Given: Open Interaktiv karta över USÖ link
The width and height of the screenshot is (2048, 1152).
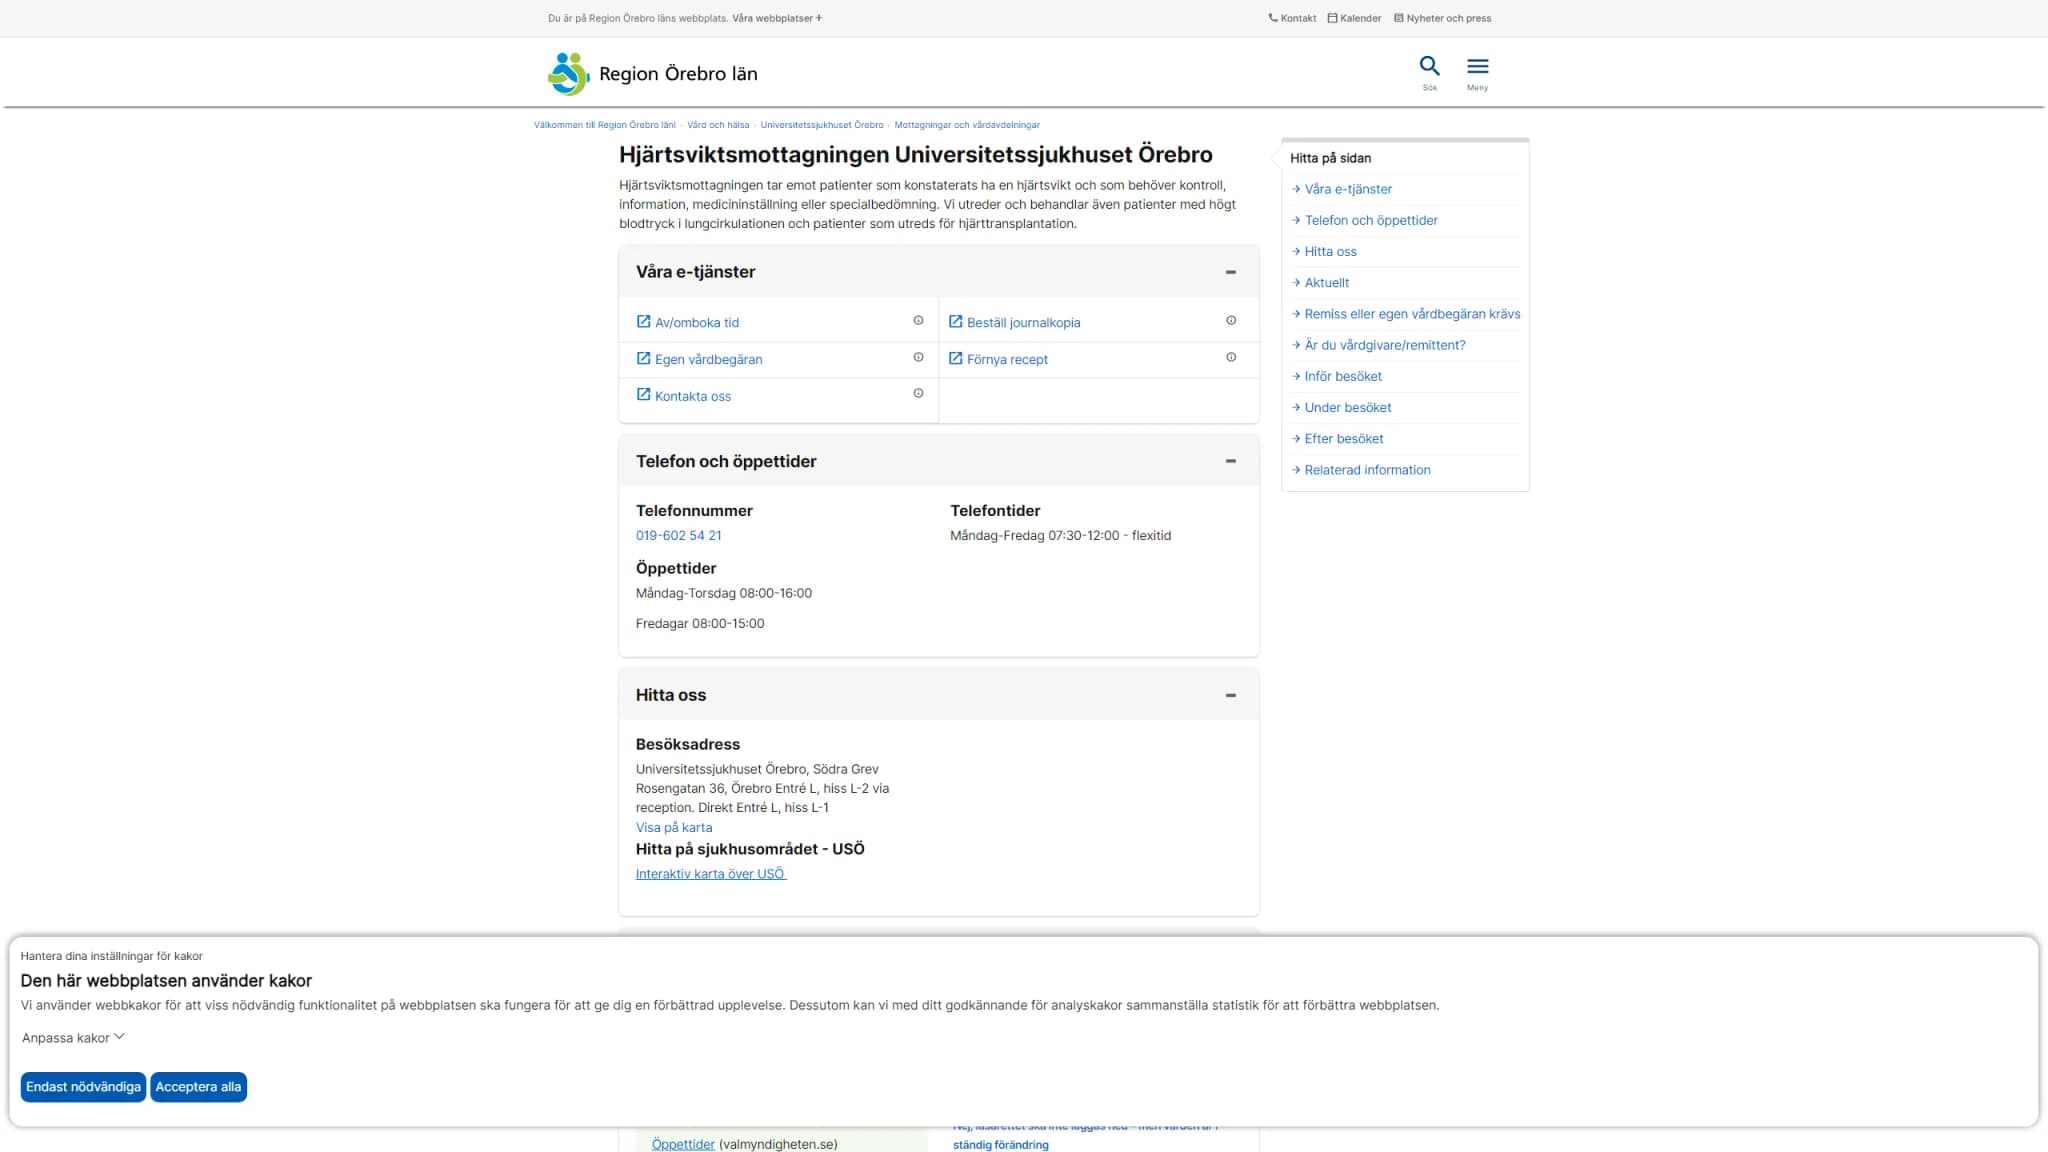Looking at the screenshot, I should click(710, 874).
